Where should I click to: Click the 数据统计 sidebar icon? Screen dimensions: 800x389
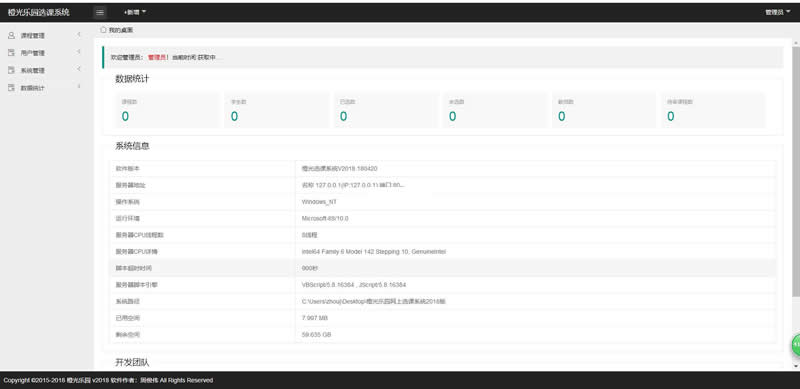[11, 88]
